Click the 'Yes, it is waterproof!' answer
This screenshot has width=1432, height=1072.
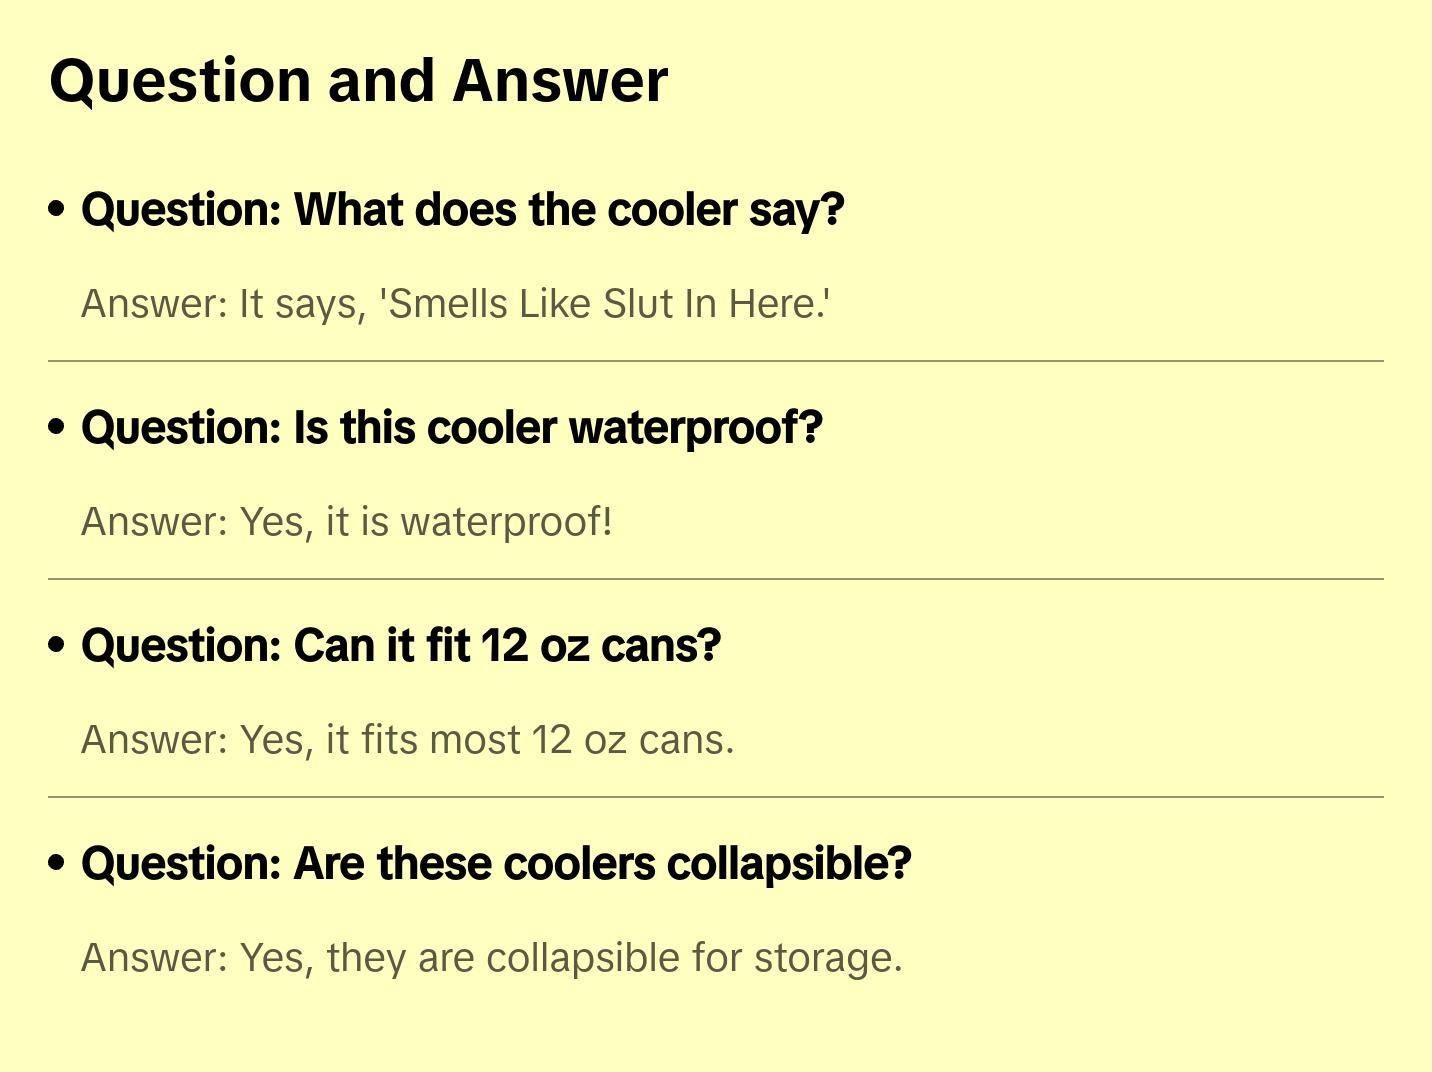tap(346, 522)
